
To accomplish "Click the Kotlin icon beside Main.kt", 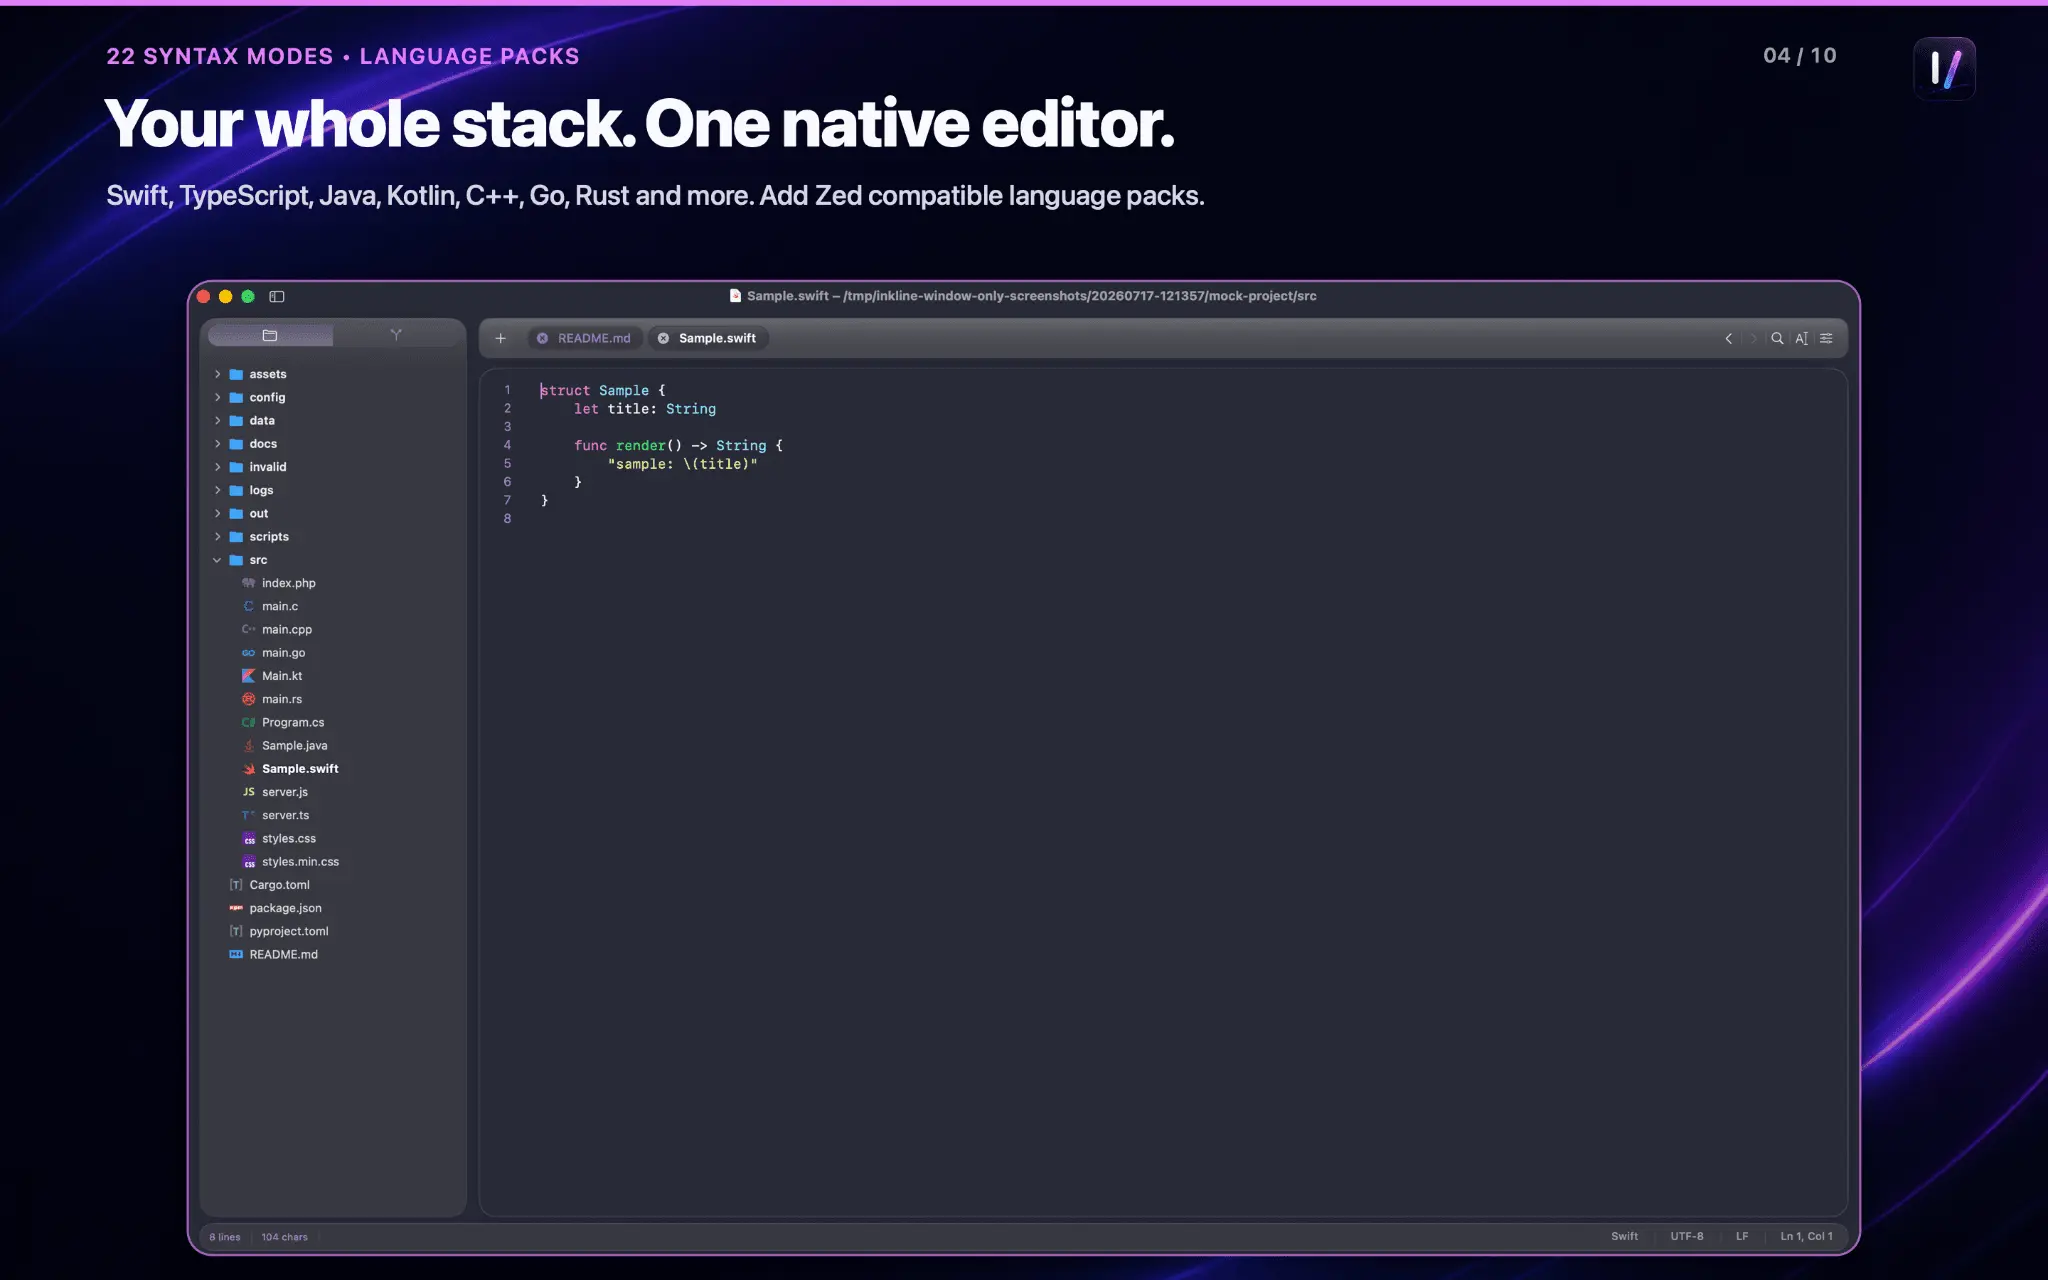I will (x=248, y=676).
